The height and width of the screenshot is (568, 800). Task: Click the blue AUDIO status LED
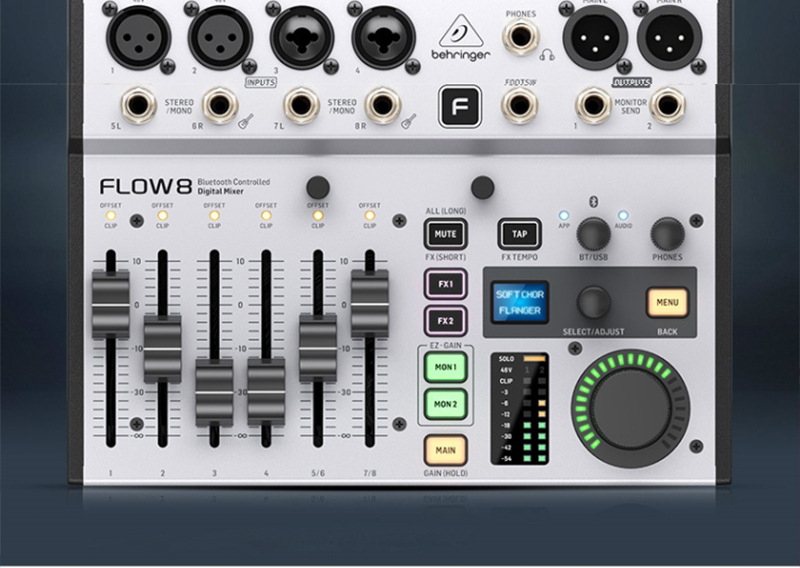pos(623,215)
